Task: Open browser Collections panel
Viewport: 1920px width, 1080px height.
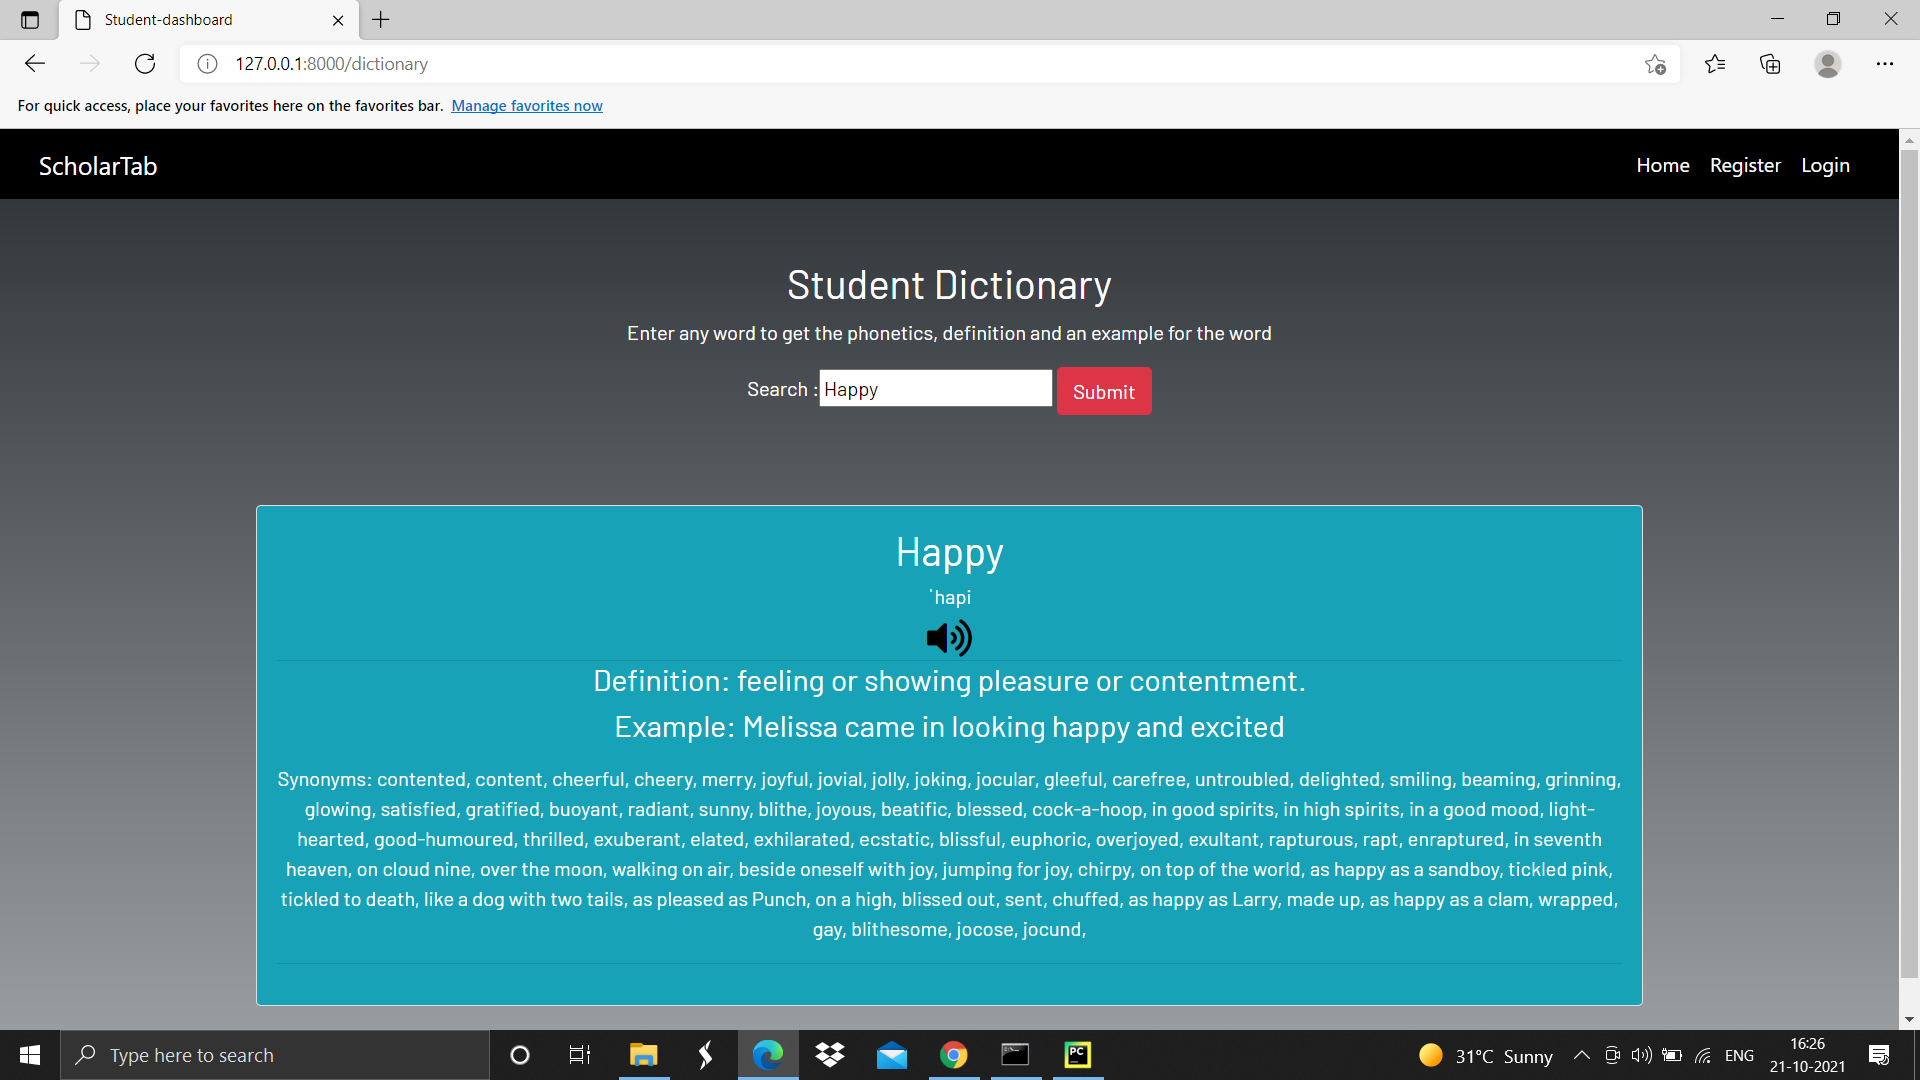Action: [1770, 63]
